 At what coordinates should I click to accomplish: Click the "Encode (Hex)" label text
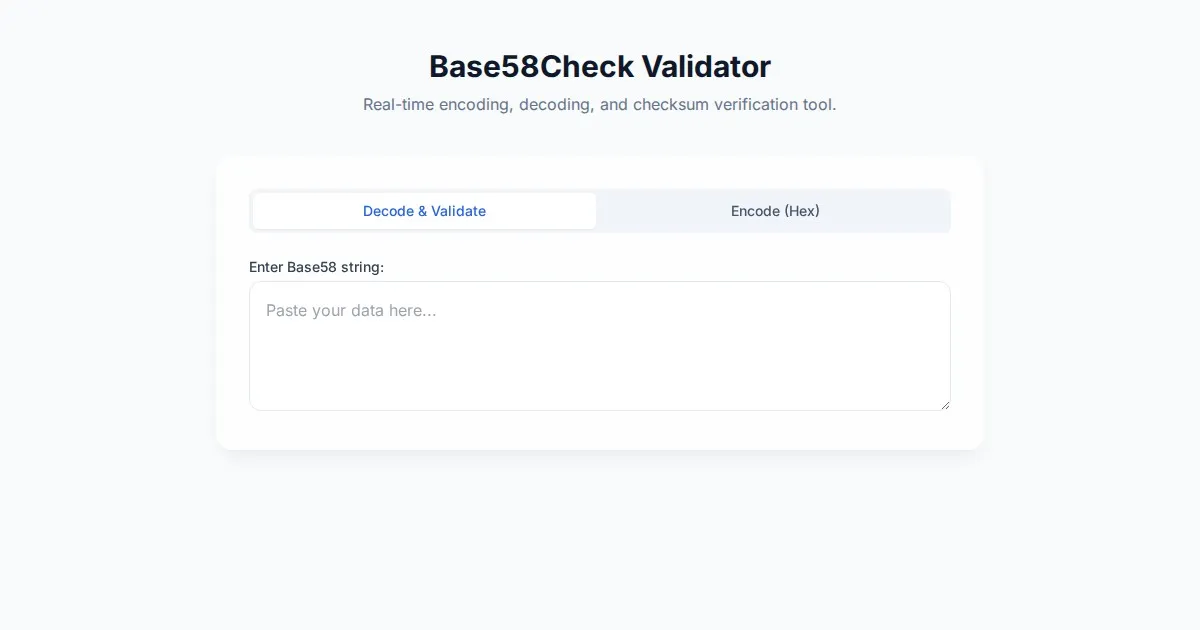[775, 211]
